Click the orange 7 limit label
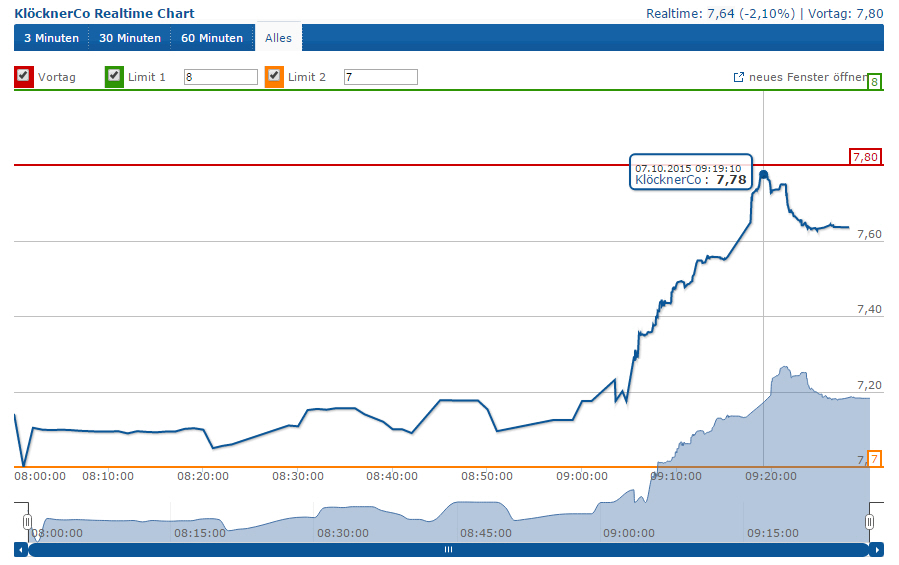Image resolution: width=899 pixels, height=565 pixels. coord(875,459)
